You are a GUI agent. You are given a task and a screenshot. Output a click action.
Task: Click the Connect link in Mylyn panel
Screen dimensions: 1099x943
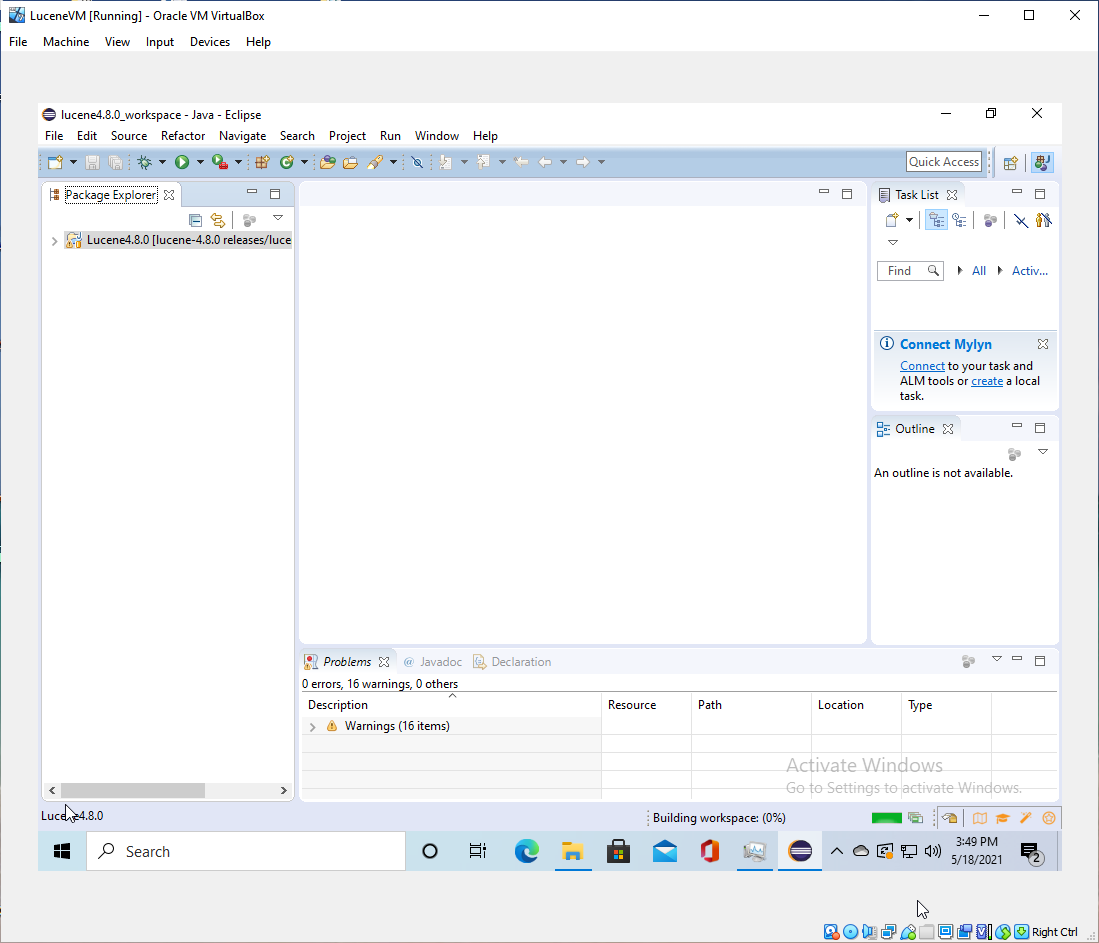pyautogui.click(x=922, y=366)
